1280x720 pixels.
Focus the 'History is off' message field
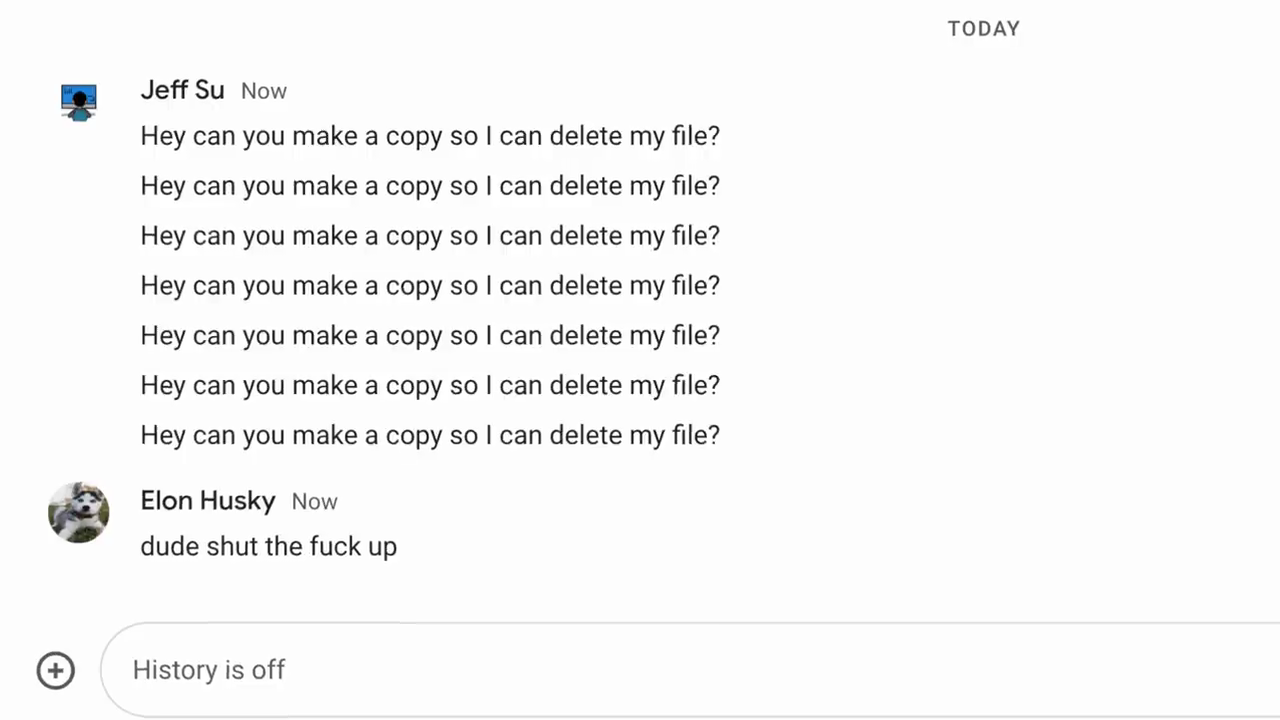point(690,670)
